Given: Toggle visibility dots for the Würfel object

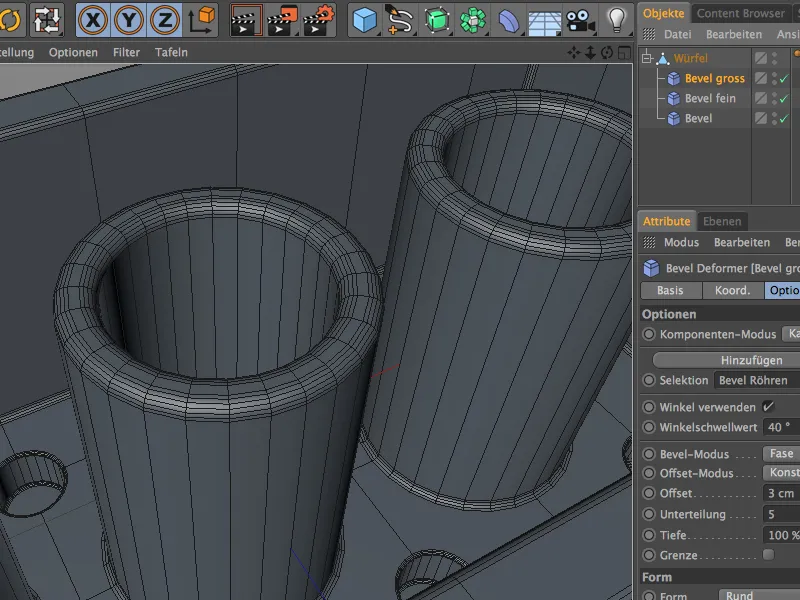Looking at the screenshot, I should click(774, 58).
